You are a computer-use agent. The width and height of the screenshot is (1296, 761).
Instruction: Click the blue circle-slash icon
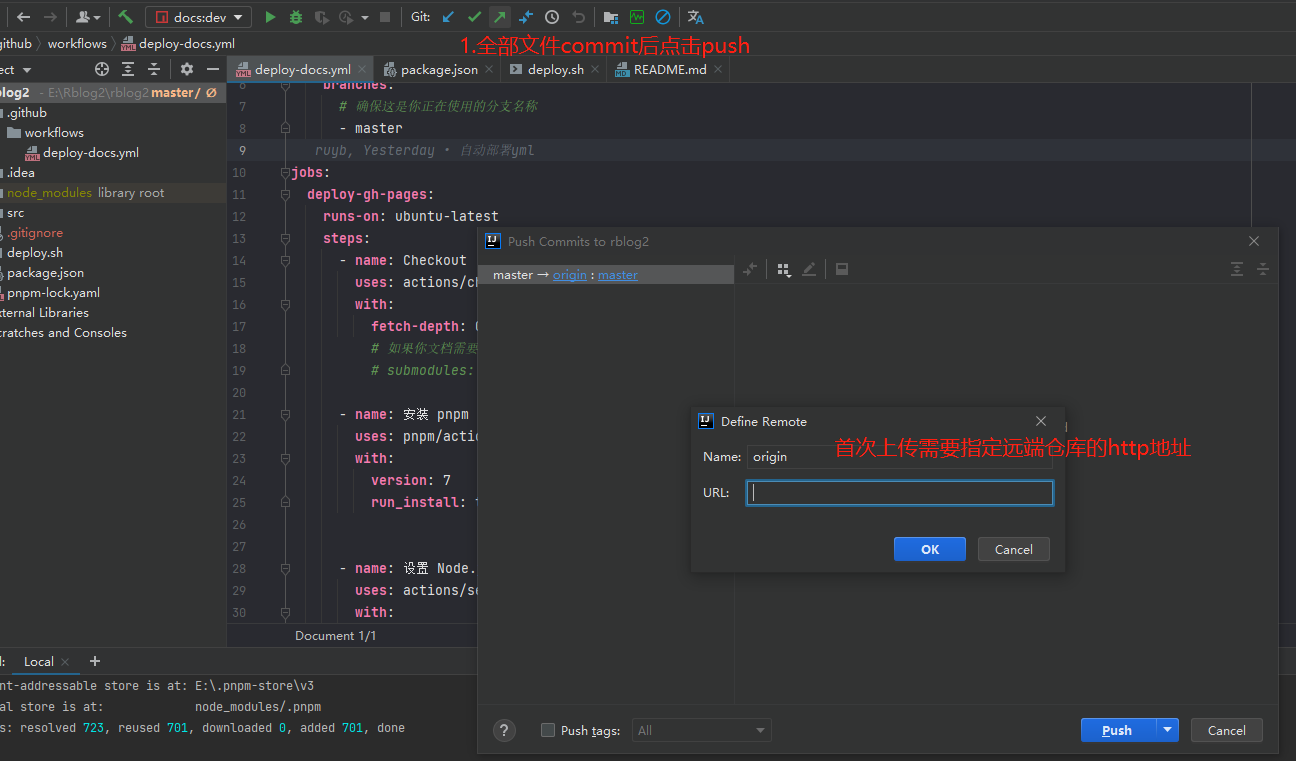(663, 17)
